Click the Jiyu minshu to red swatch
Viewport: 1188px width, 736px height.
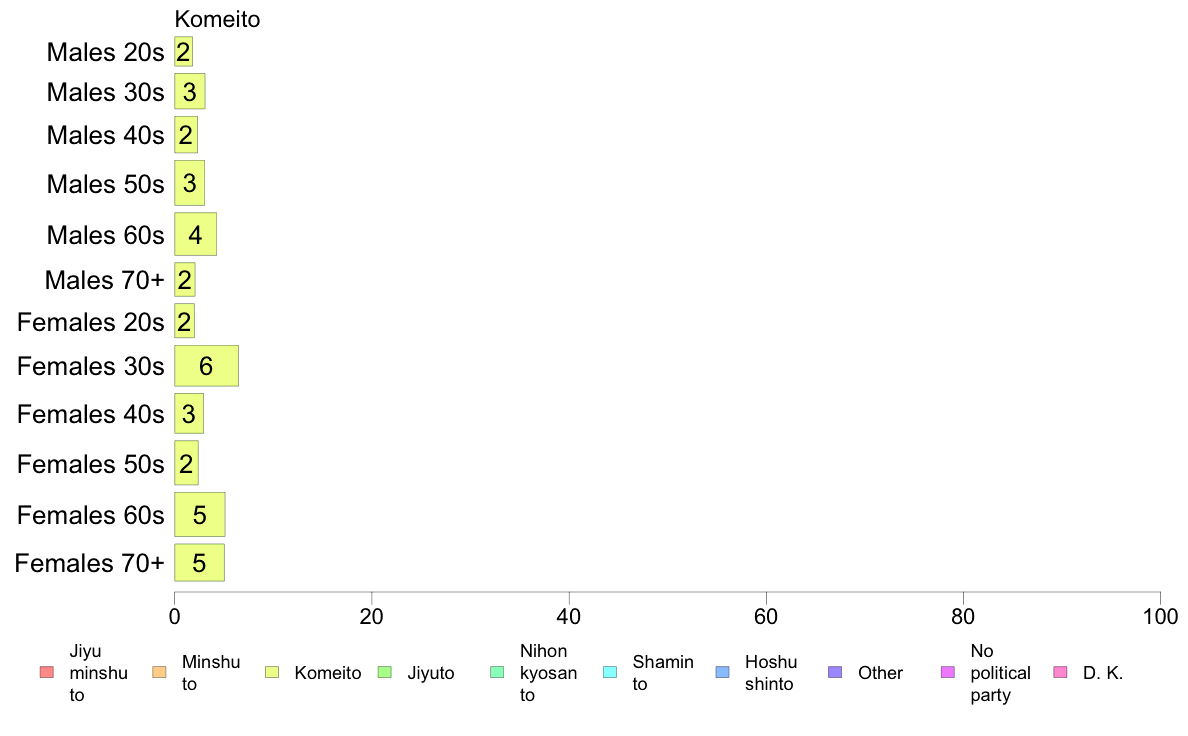(x=47, y=672)
